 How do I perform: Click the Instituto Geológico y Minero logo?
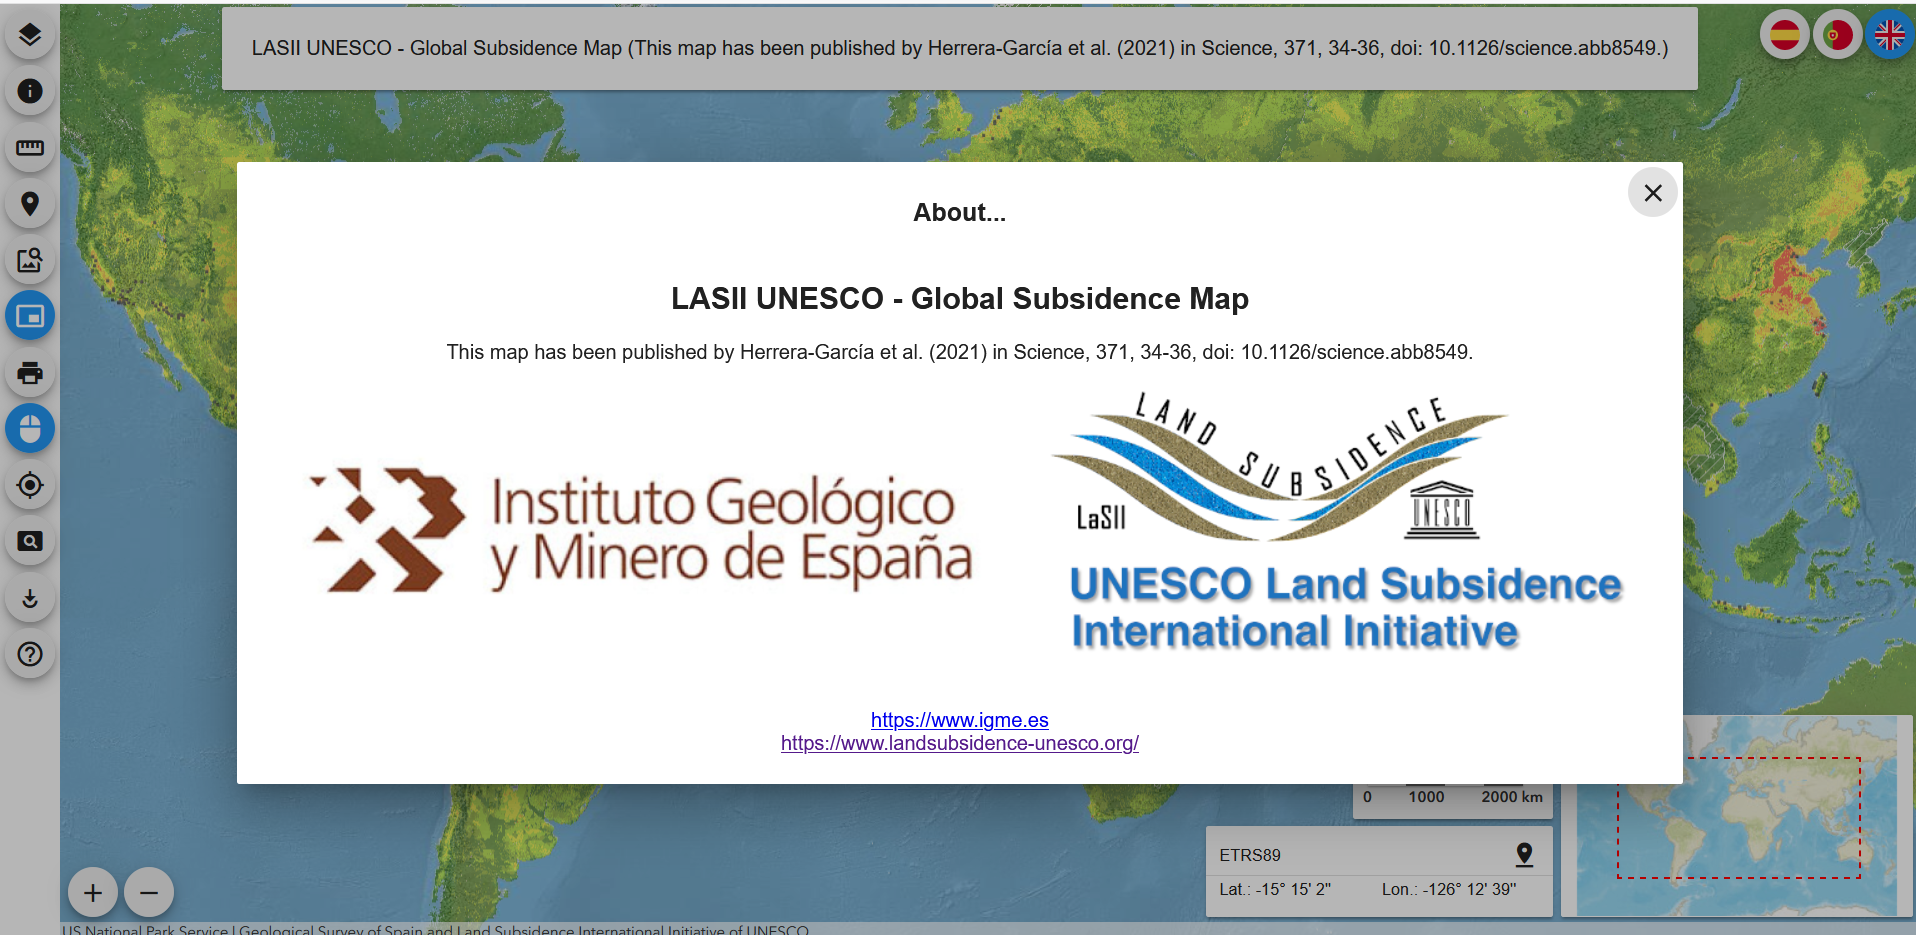coord(641,530)
